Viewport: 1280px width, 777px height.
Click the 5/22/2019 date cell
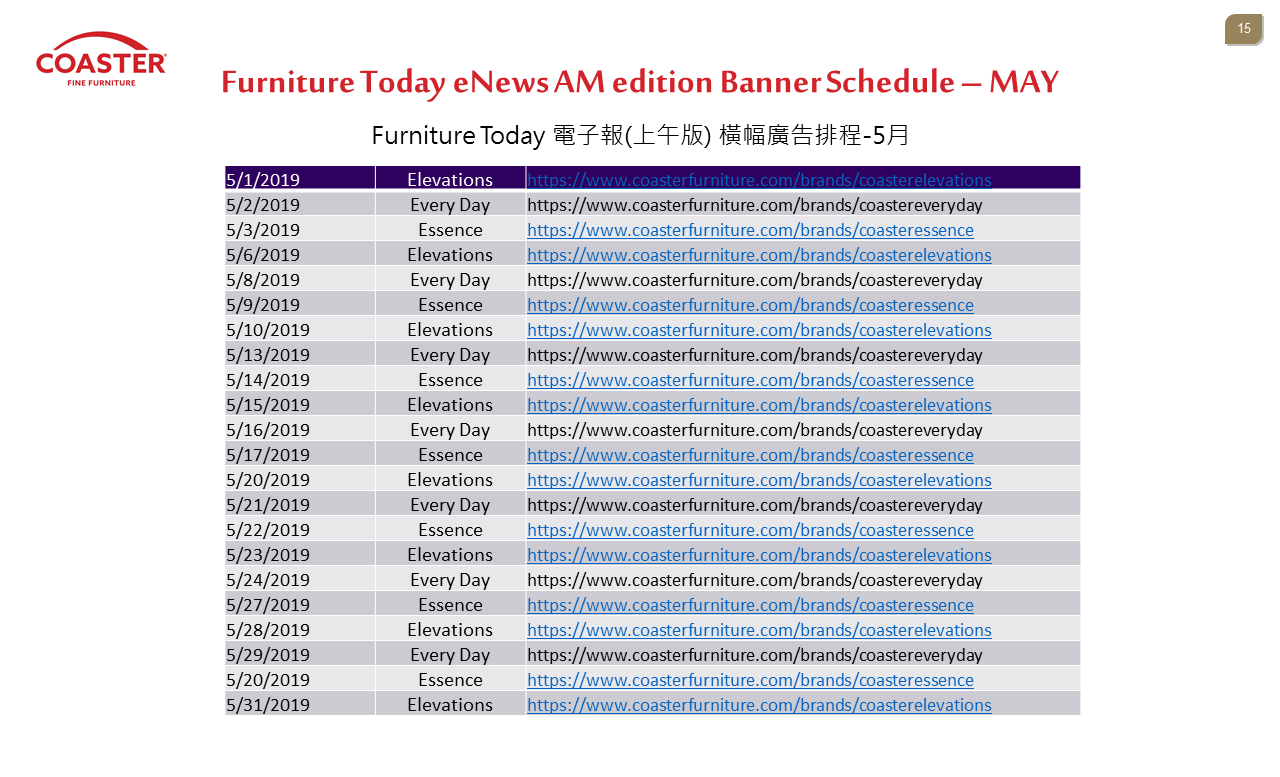coord(300,529)
